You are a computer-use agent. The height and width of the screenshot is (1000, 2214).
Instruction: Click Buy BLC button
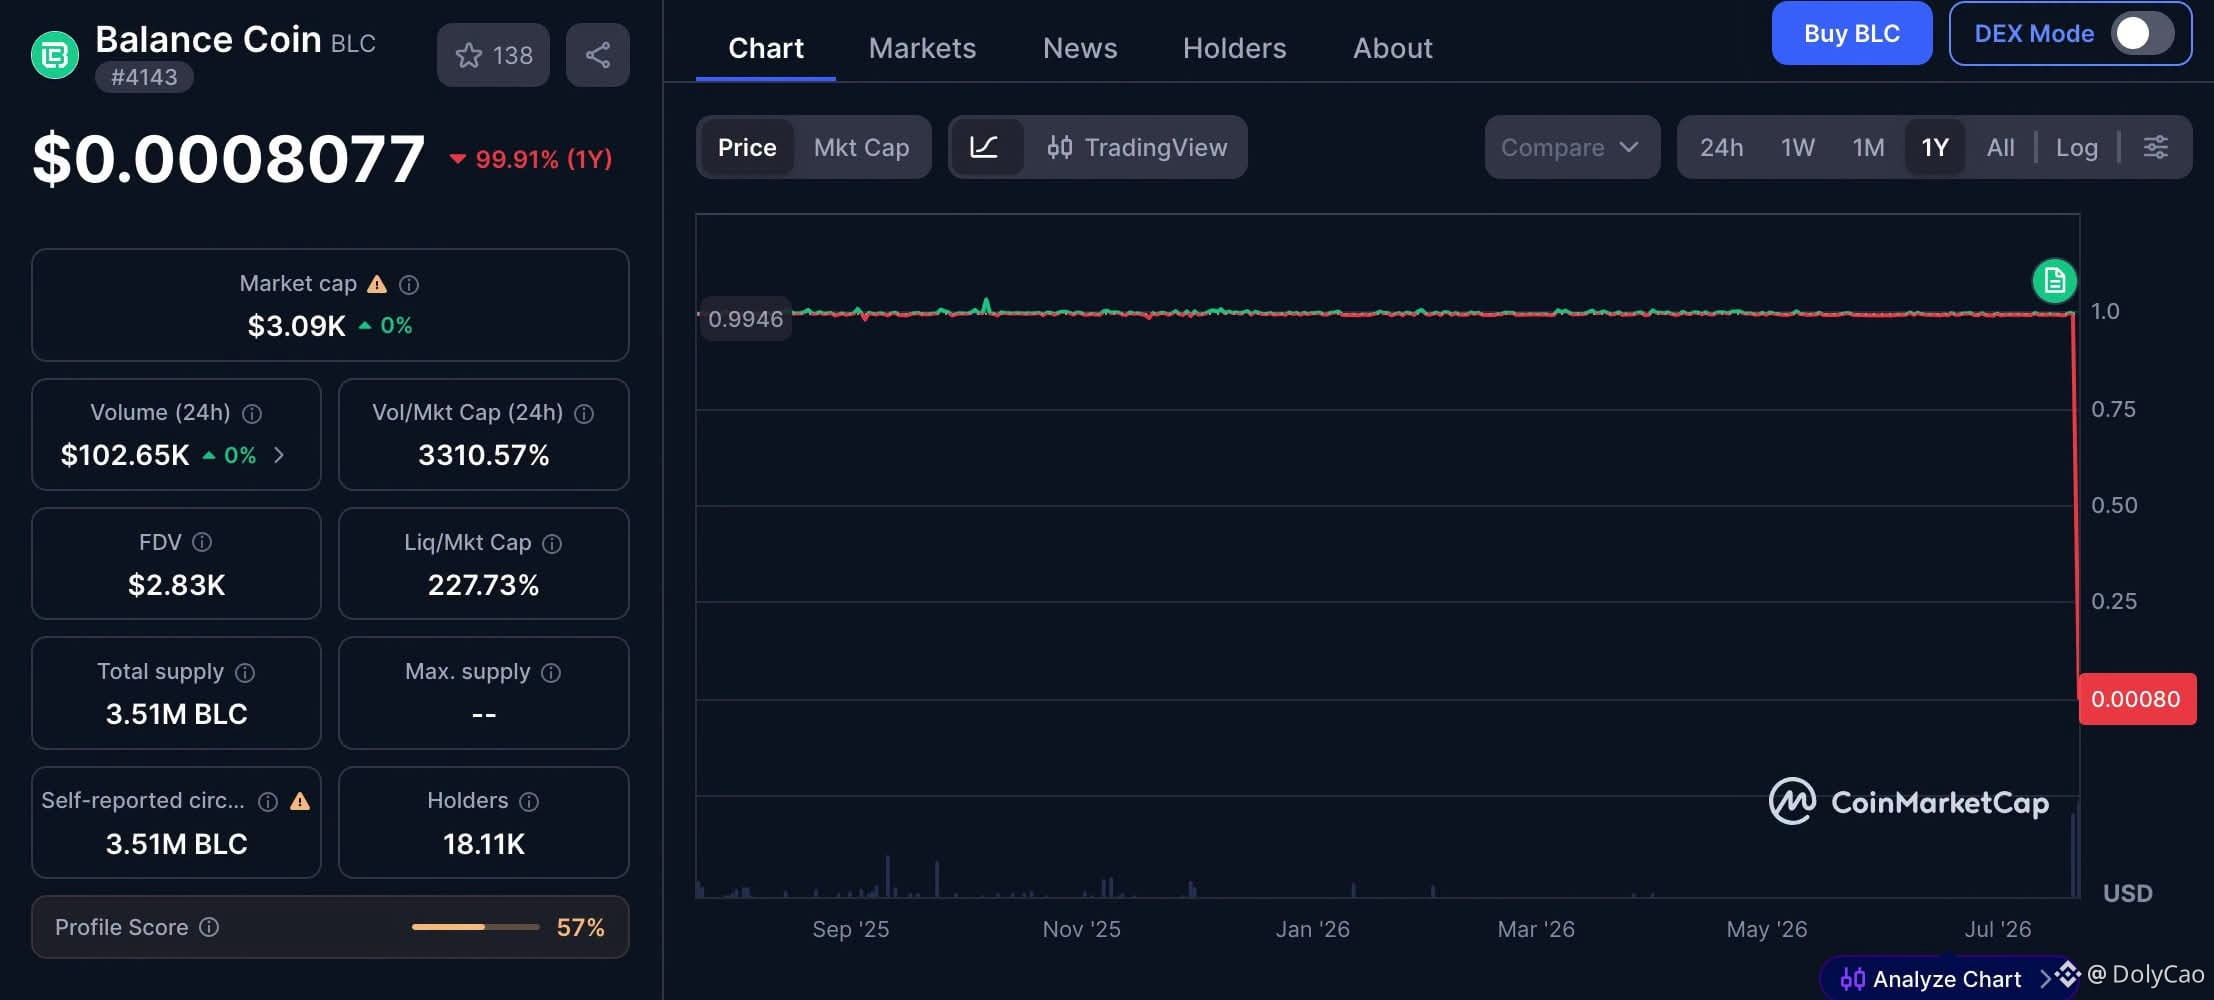[1852, 33]
